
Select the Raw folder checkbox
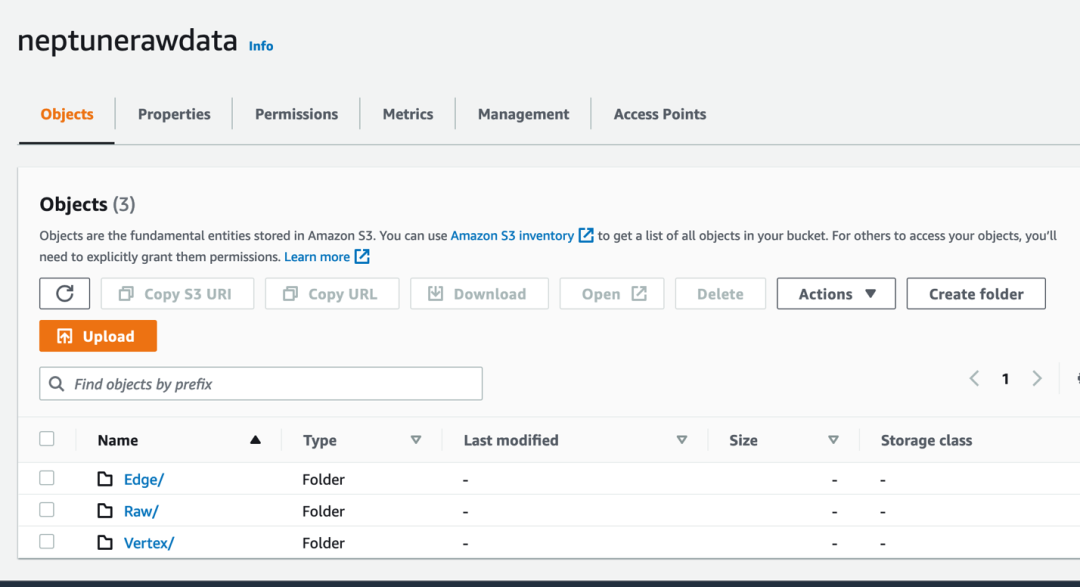[x=47, y=510]
